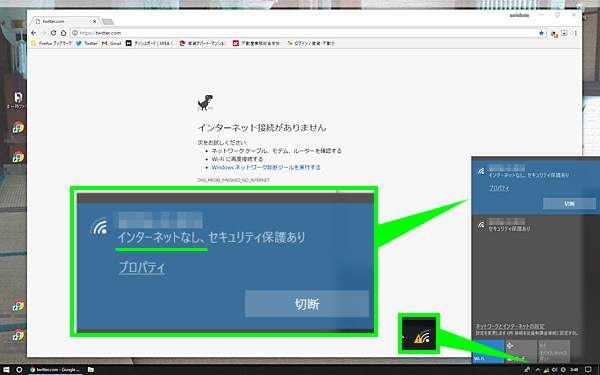
Task: Open the volume control in the tray
Action: (554, 370)
